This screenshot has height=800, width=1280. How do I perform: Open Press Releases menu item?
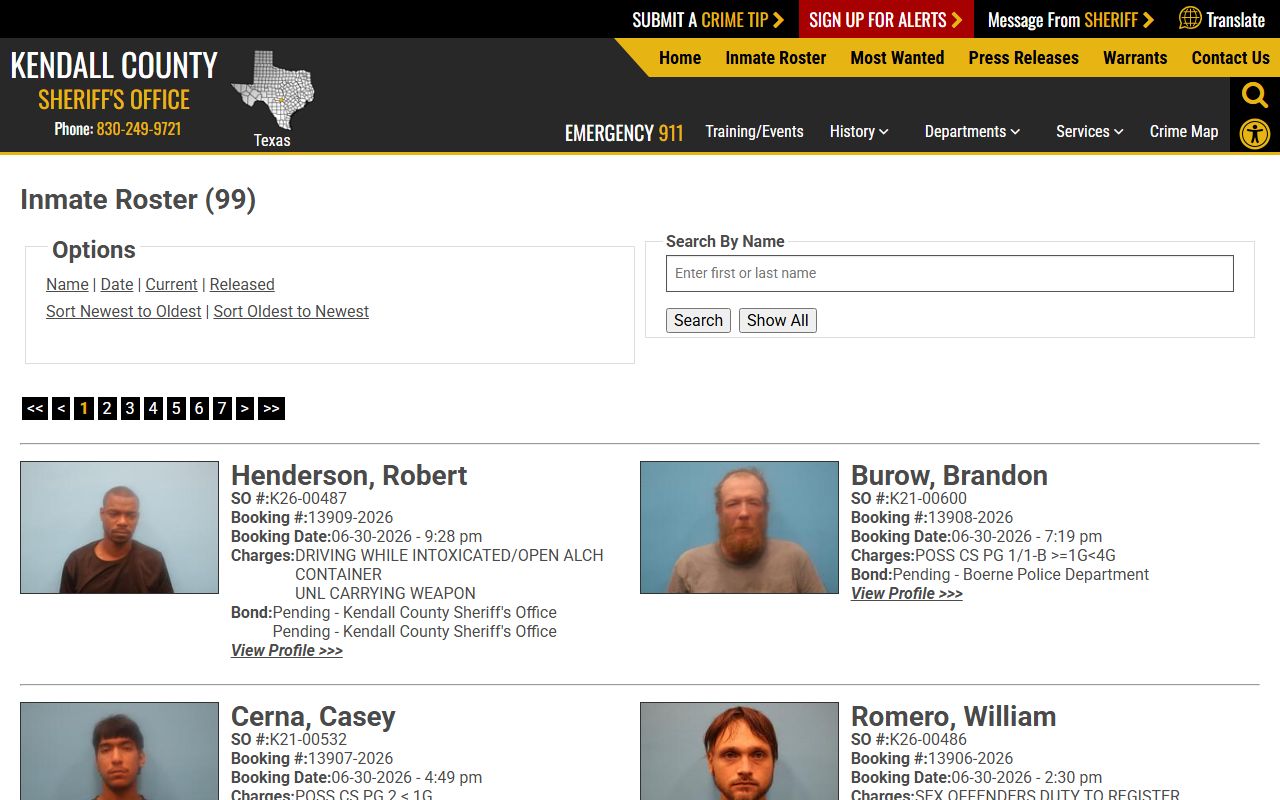pos(1023,58)
